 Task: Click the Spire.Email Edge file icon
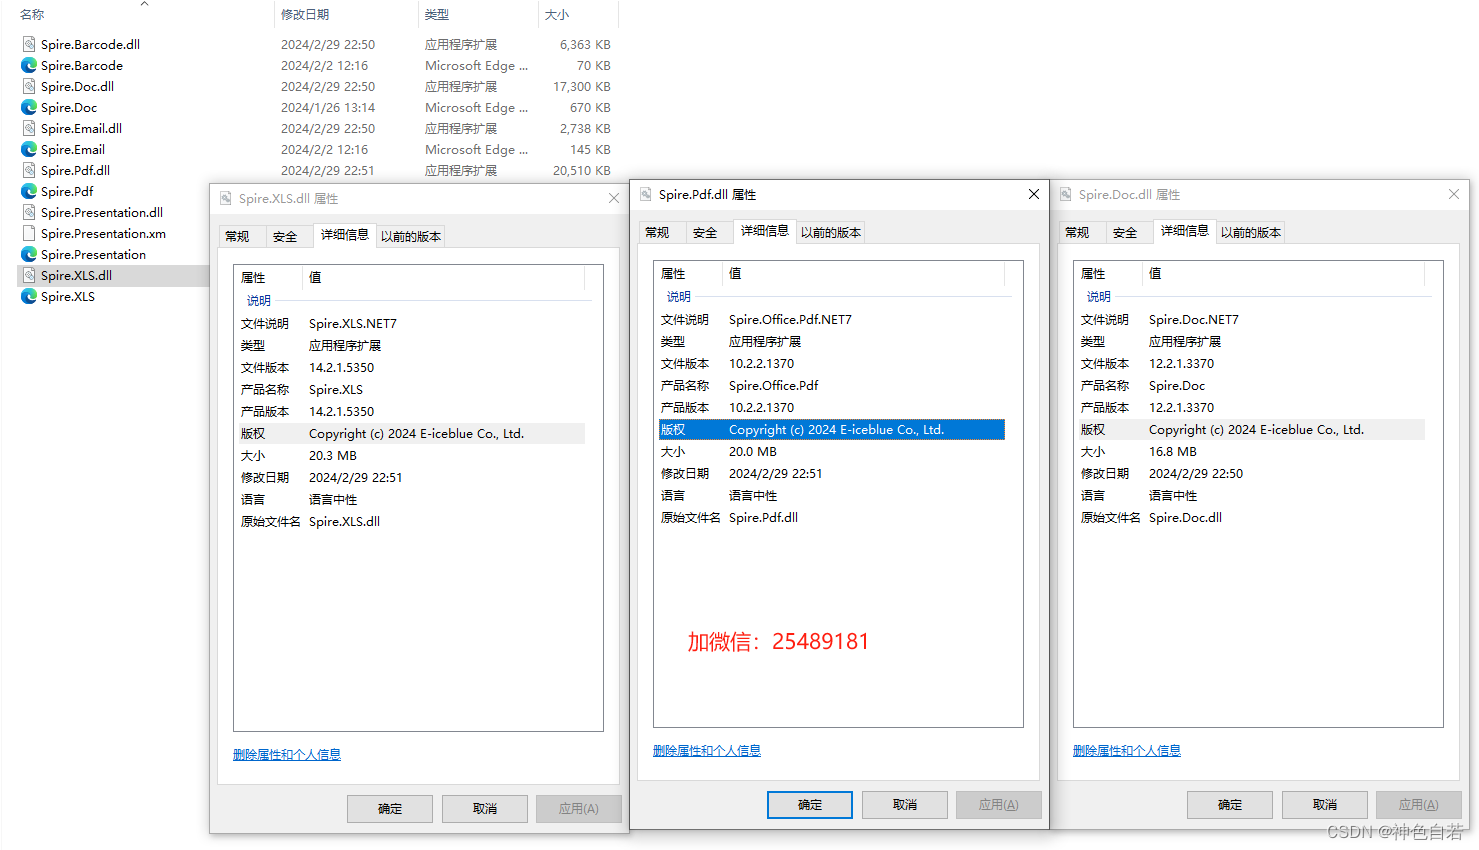coord(29,149)
